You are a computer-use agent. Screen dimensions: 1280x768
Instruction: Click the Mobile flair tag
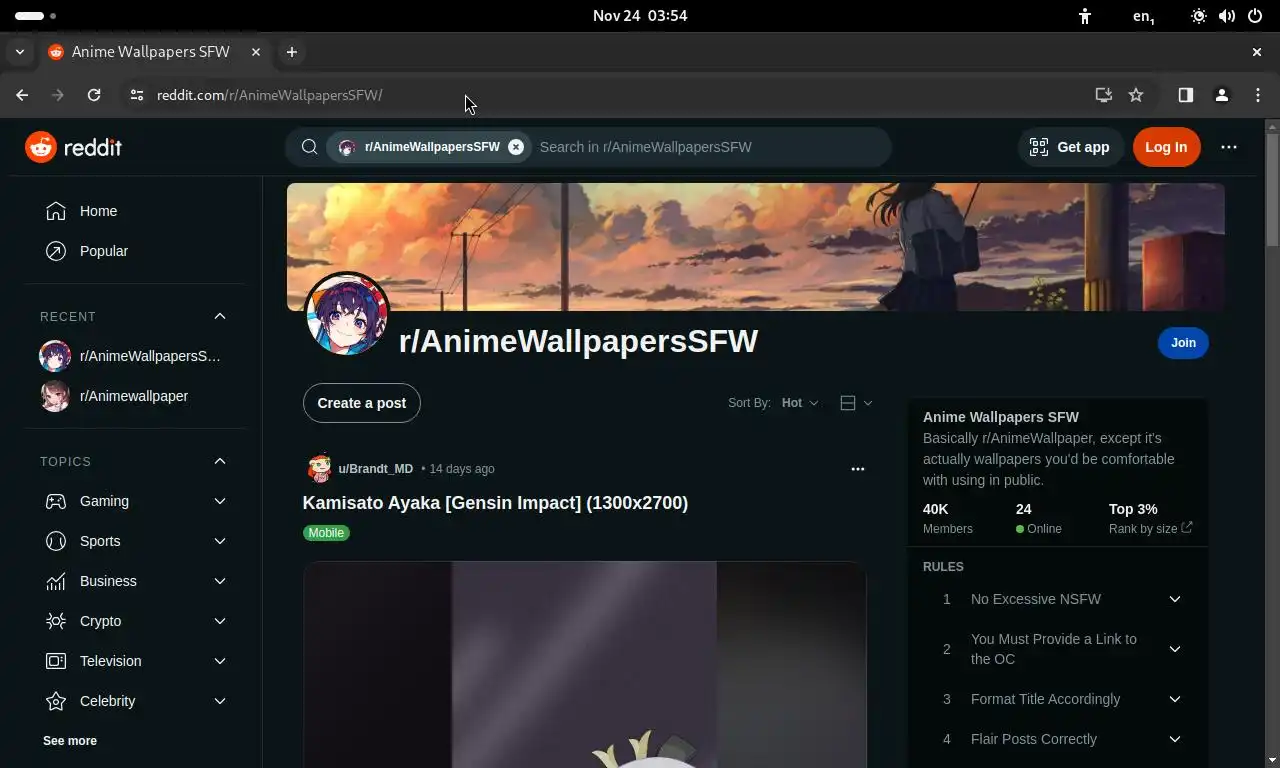point(326,533)
